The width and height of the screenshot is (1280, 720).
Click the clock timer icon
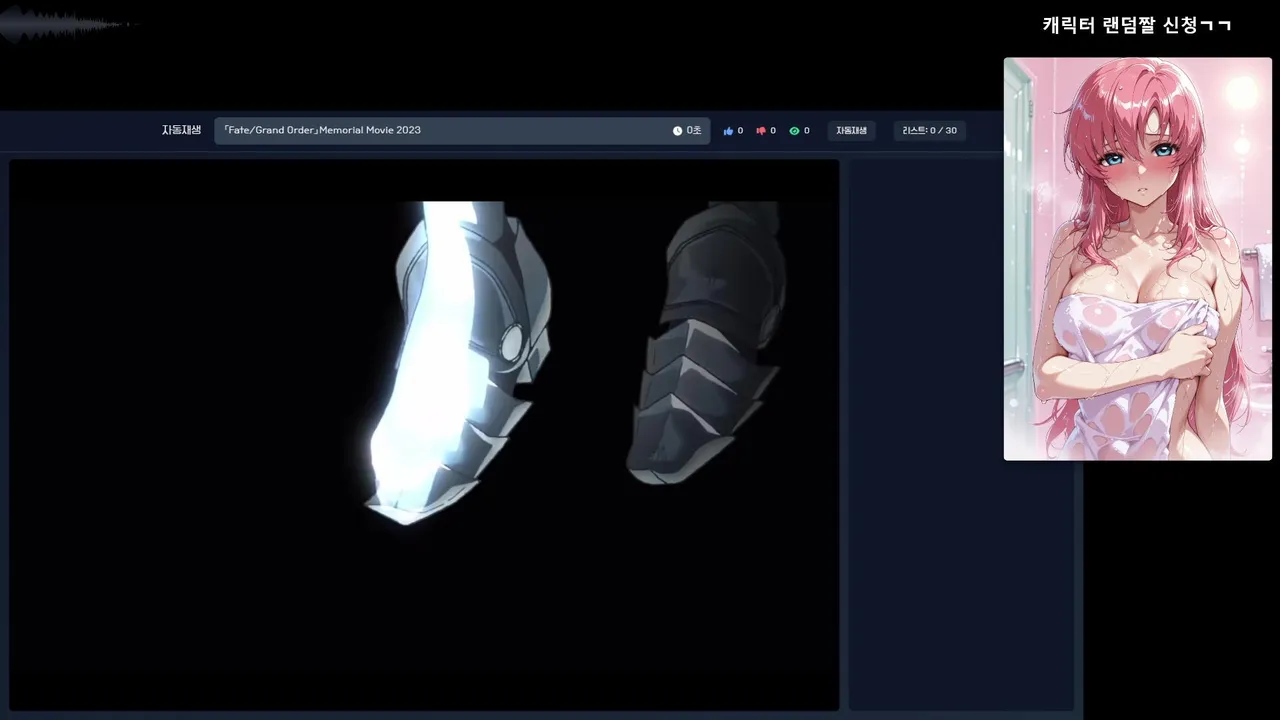click(x=677, y=131)
